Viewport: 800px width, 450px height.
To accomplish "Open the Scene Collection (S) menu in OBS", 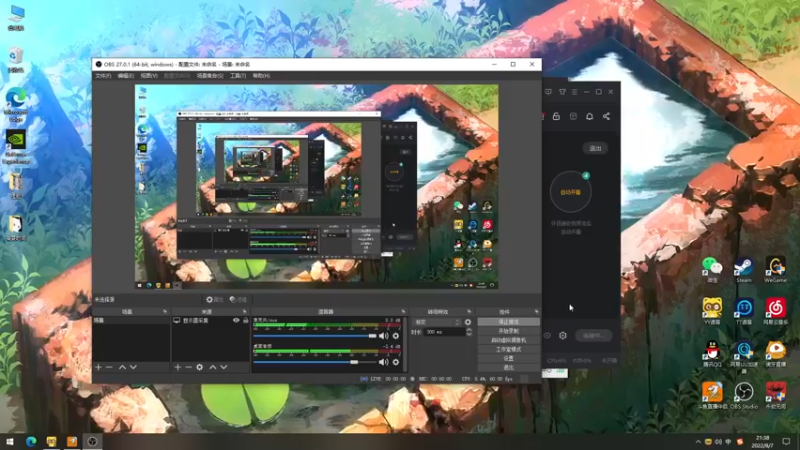I will pyautogui.click(x=210, y=76).
